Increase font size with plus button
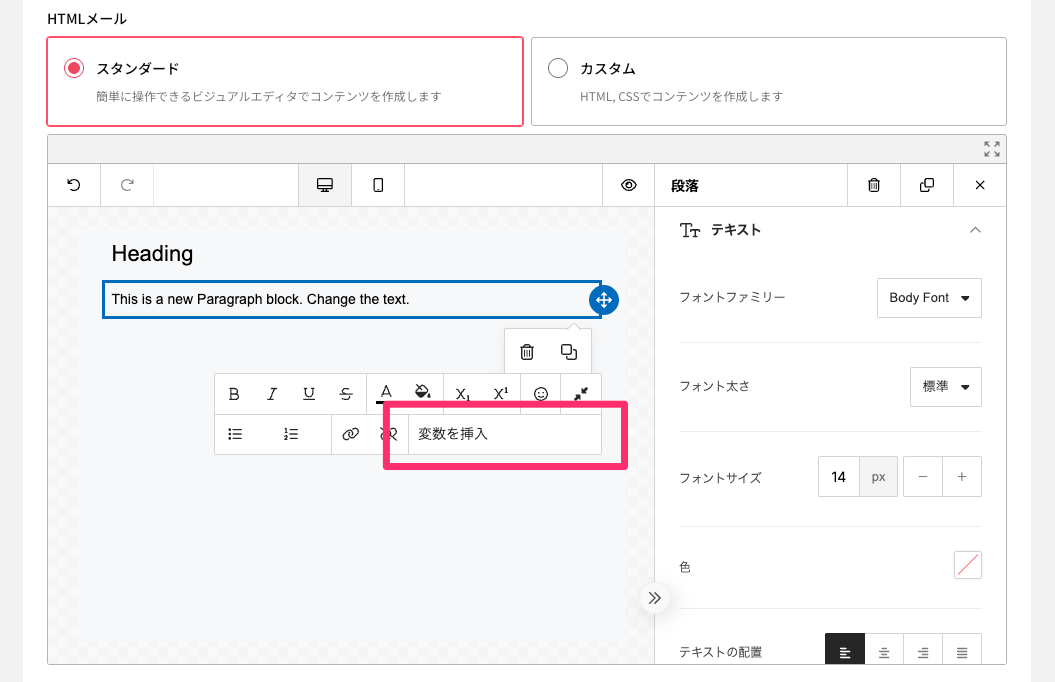1055x682 pixels. pyautogui.click(x=962, y=477)
